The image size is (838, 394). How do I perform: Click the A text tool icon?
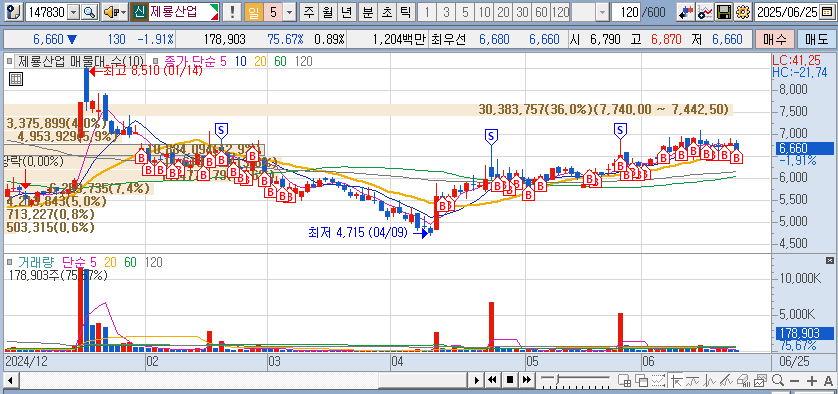(828, 381)
